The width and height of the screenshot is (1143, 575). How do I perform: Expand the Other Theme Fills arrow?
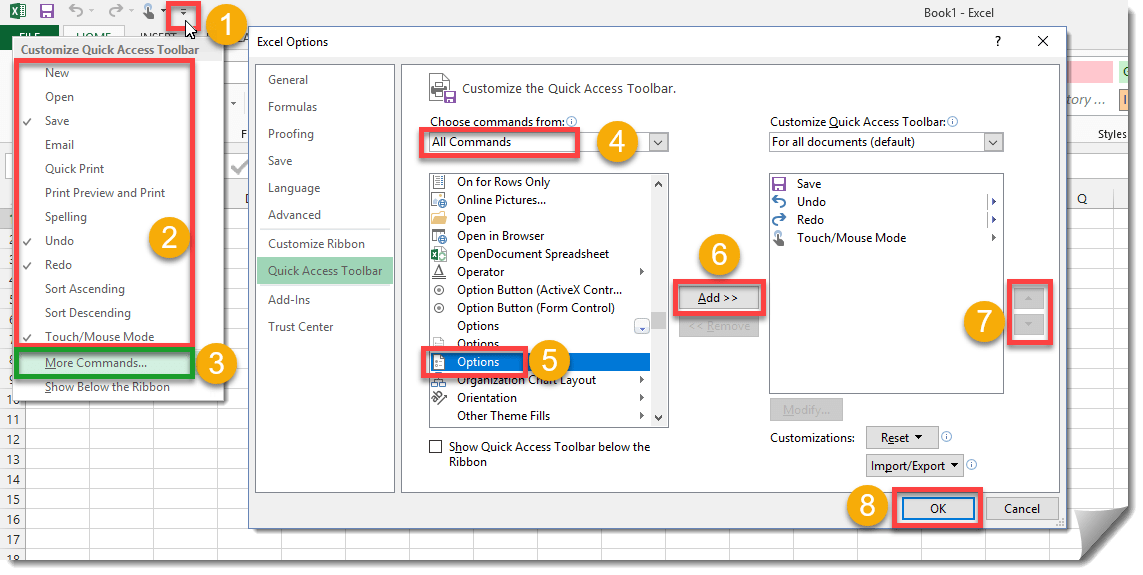click(641, 416)
